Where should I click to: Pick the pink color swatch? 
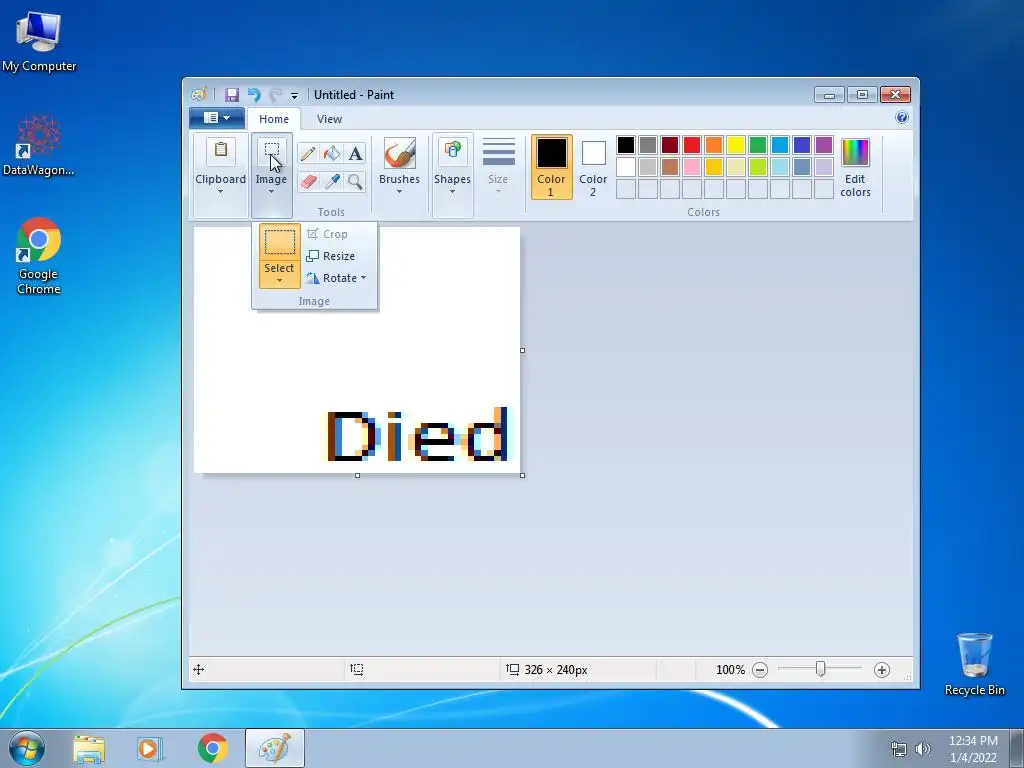(x=692, y=167)
